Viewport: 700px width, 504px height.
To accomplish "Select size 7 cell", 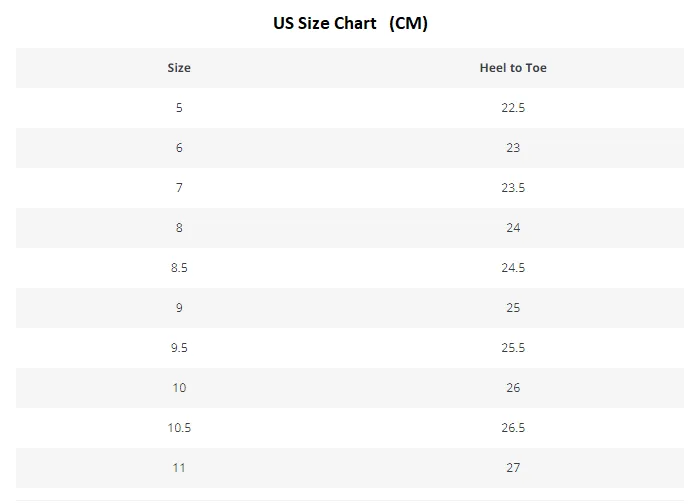I will click(179, 187).
